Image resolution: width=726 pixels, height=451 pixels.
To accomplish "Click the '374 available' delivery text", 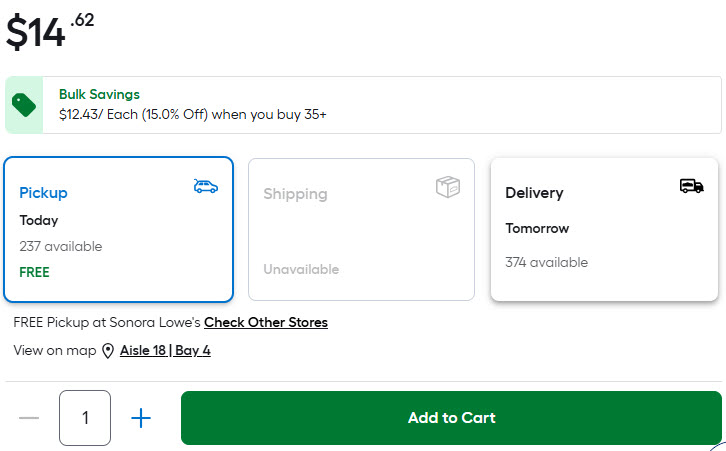I will click(546, 262).
